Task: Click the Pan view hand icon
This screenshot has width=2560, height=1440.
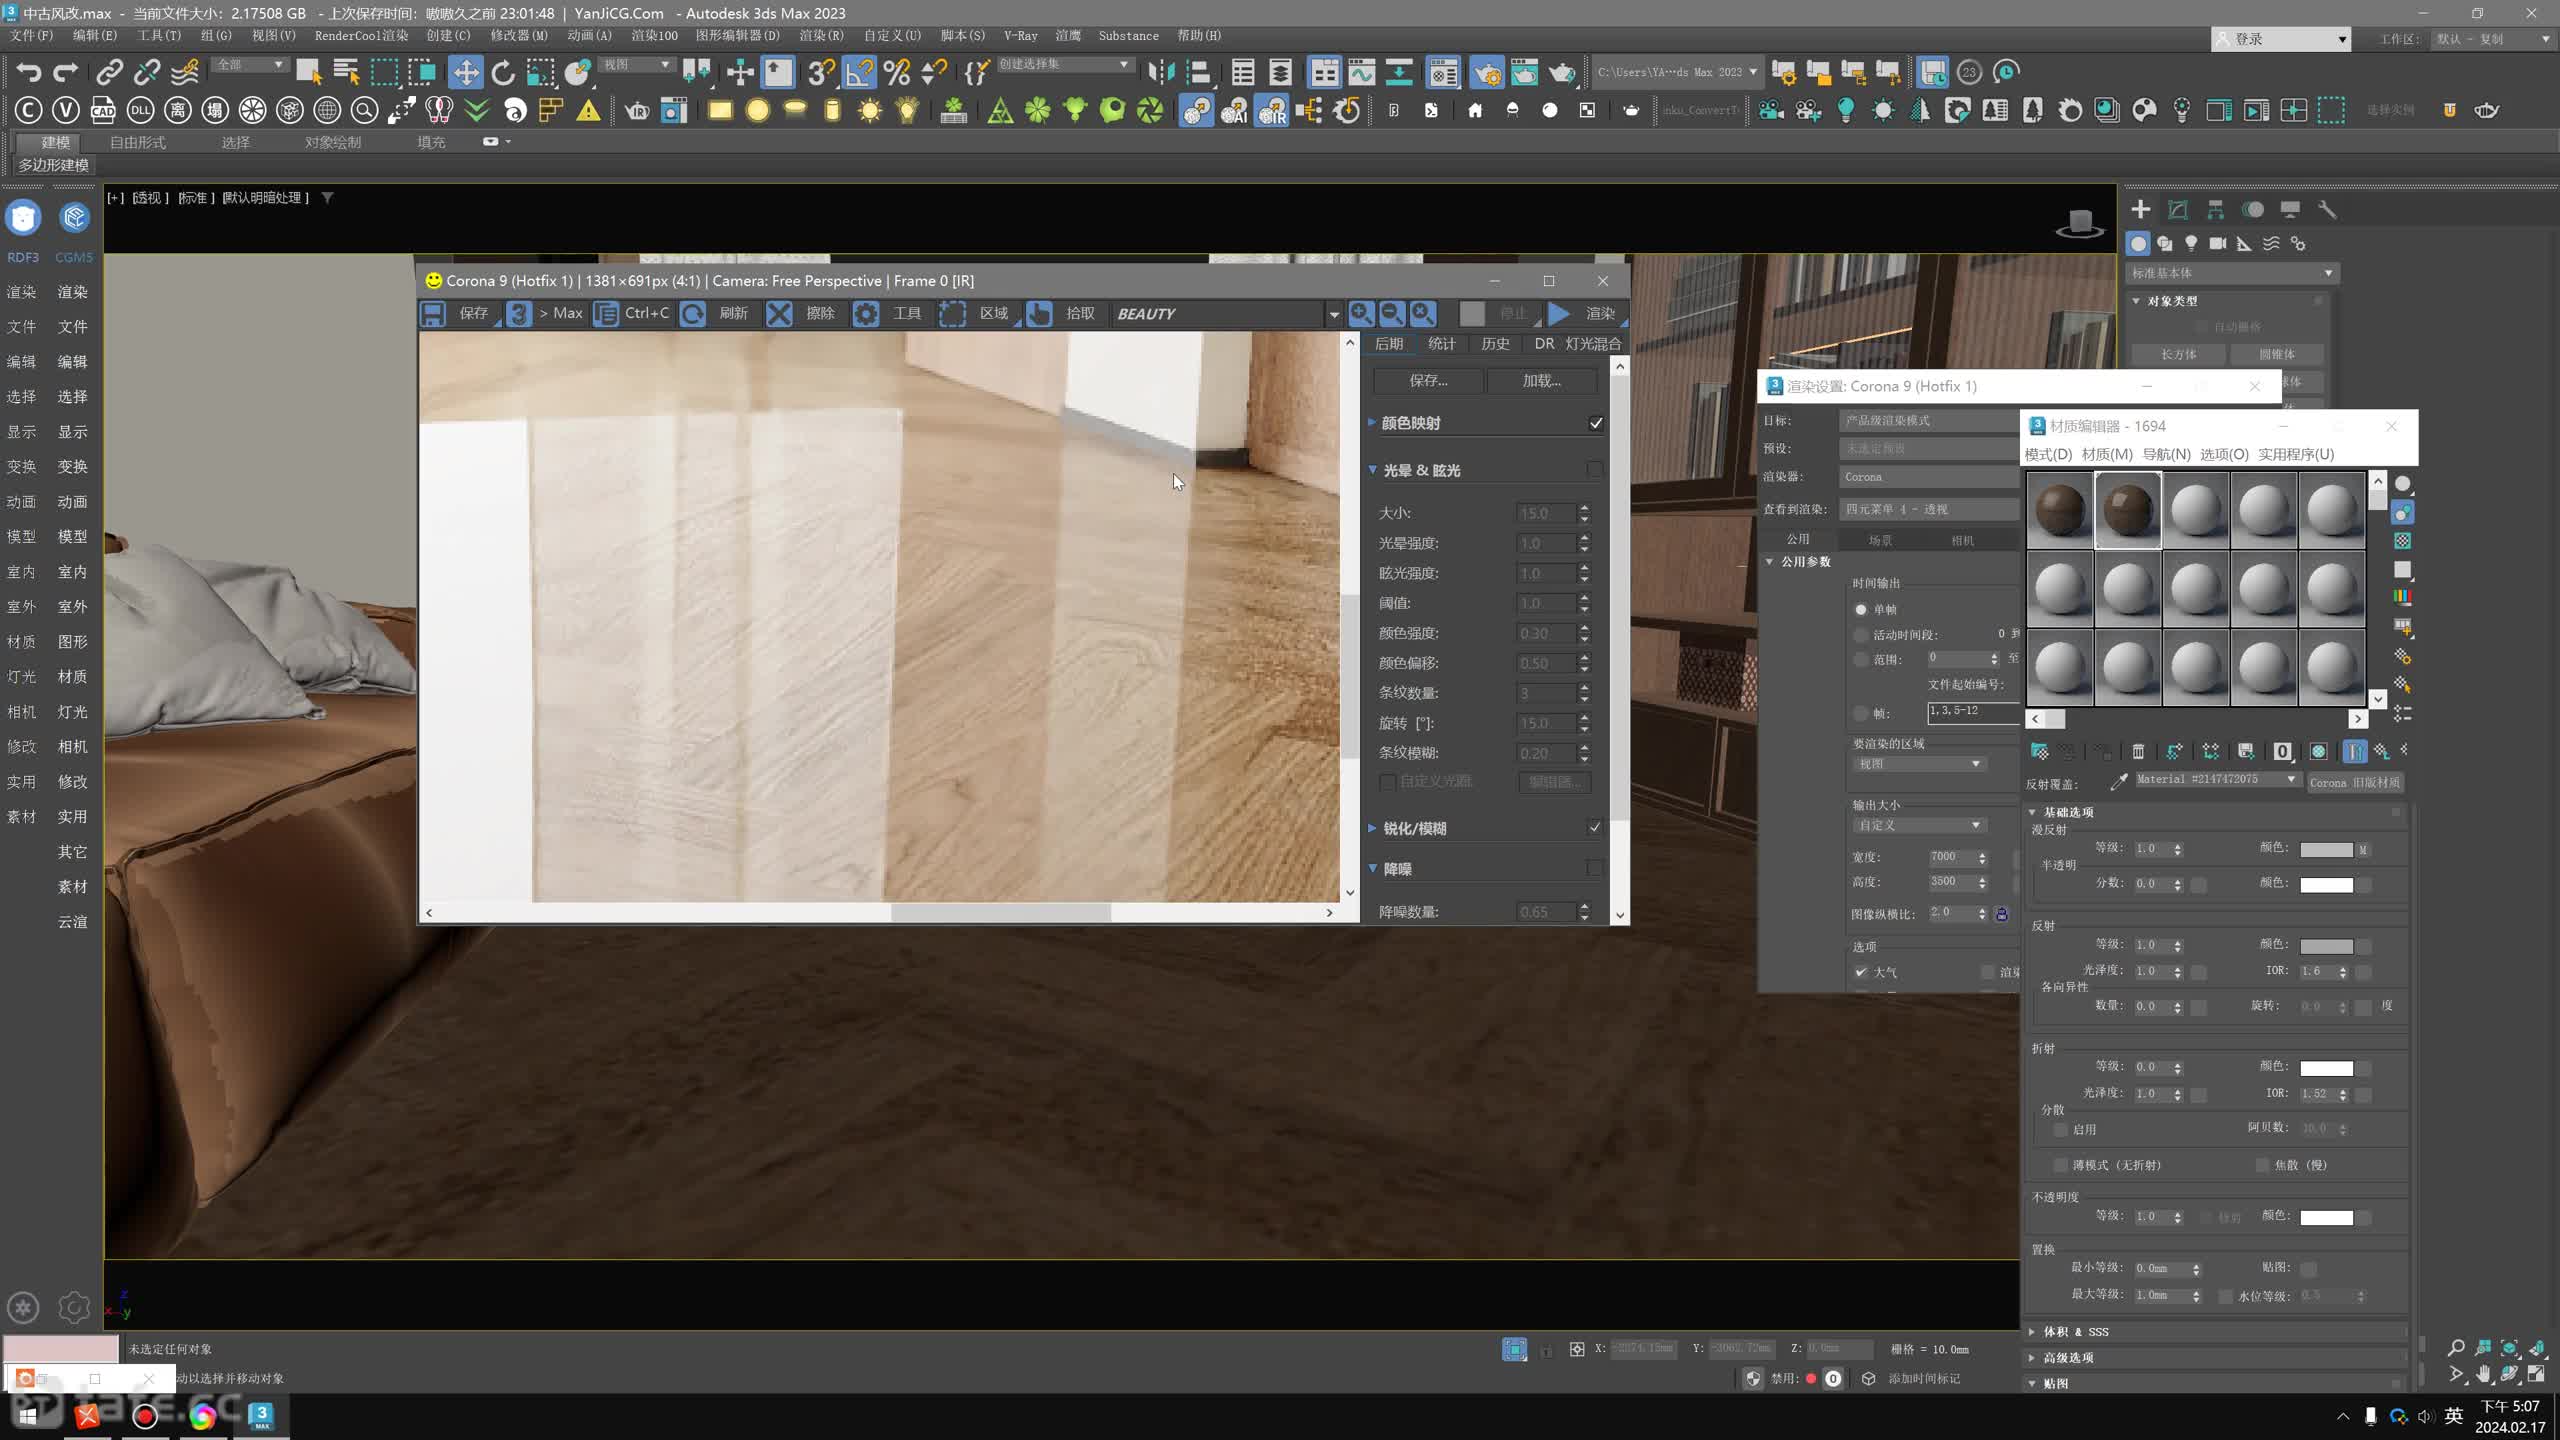Action: pyautogui.click(x=2483, y=1375)
